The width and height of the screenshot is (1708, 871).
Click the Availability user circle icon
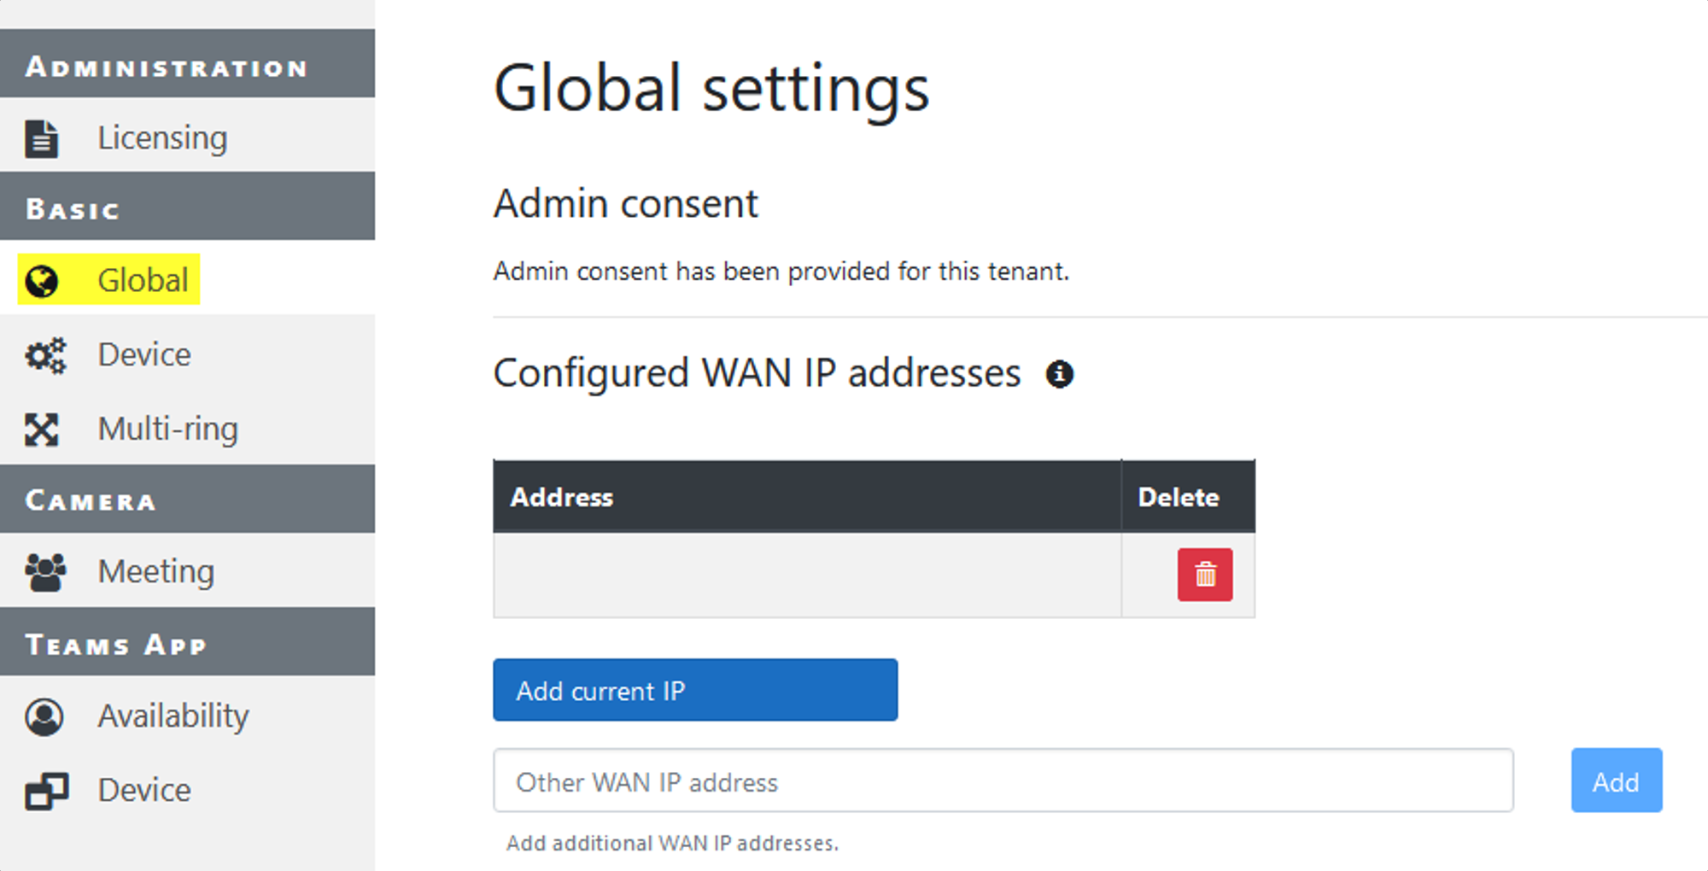(x=44, y=717)
